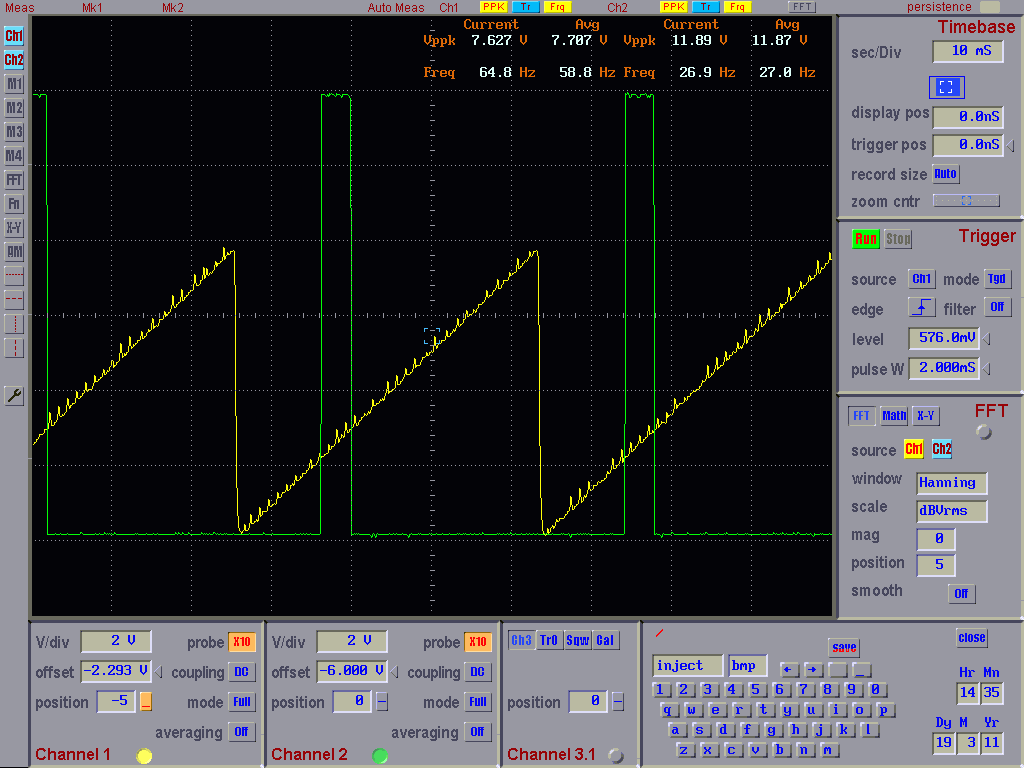Open the Mk2 marker menu
Viewport: 1024px width, 768px height.
coord(173,8)
